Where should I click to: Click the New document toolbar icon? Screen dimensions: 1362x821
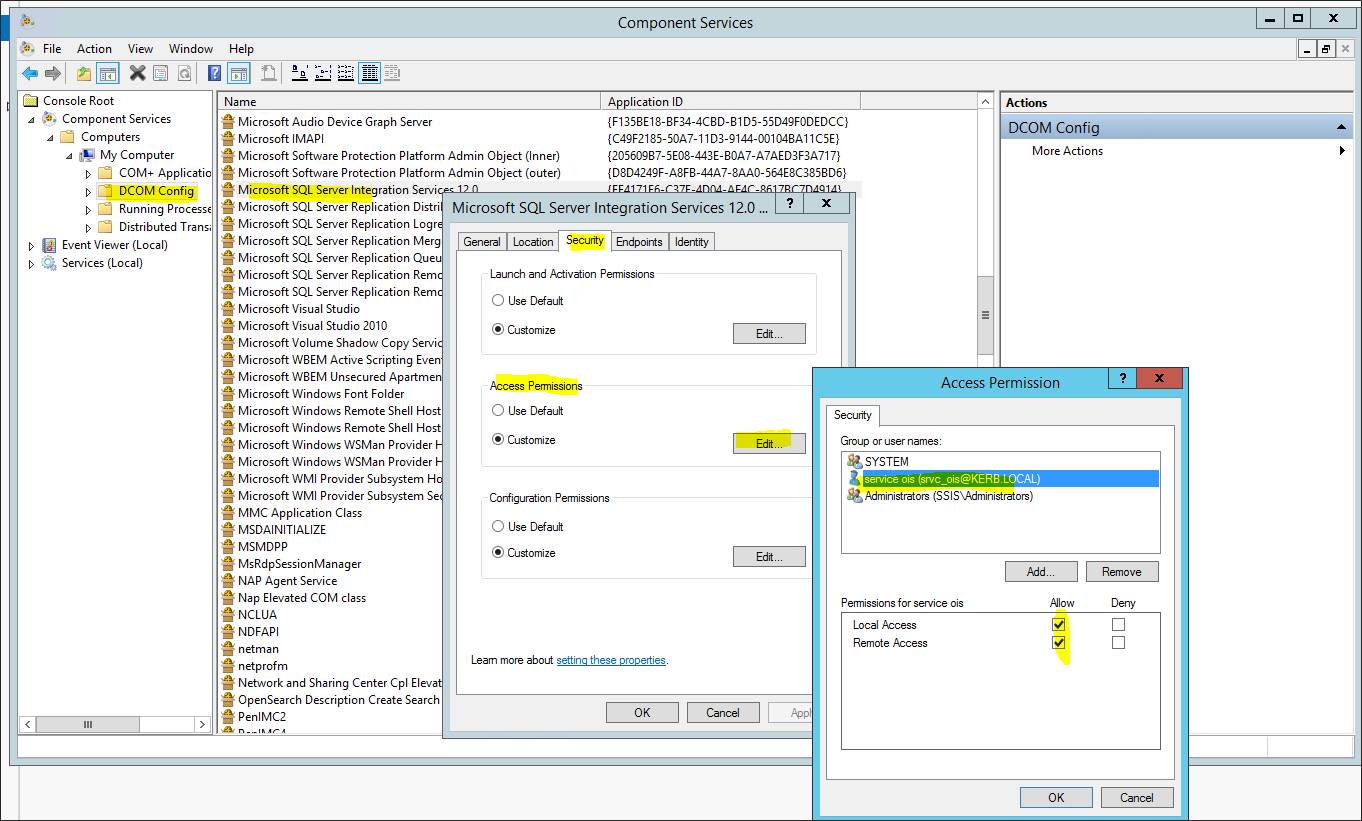pyautogui.click(x=269, y=73)
